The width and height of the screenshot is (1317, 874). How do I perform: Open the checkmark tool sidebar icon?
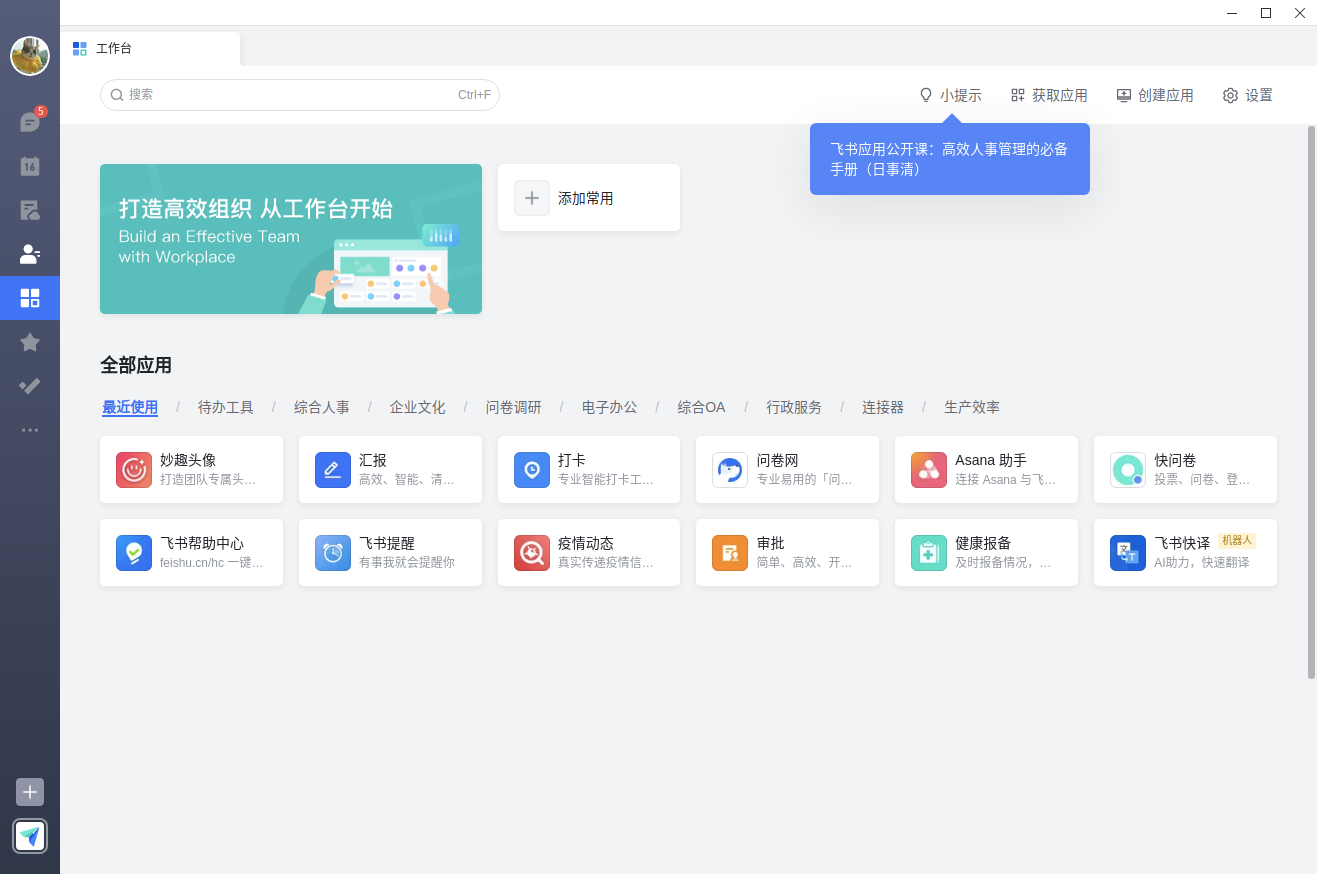pos(30,386)
